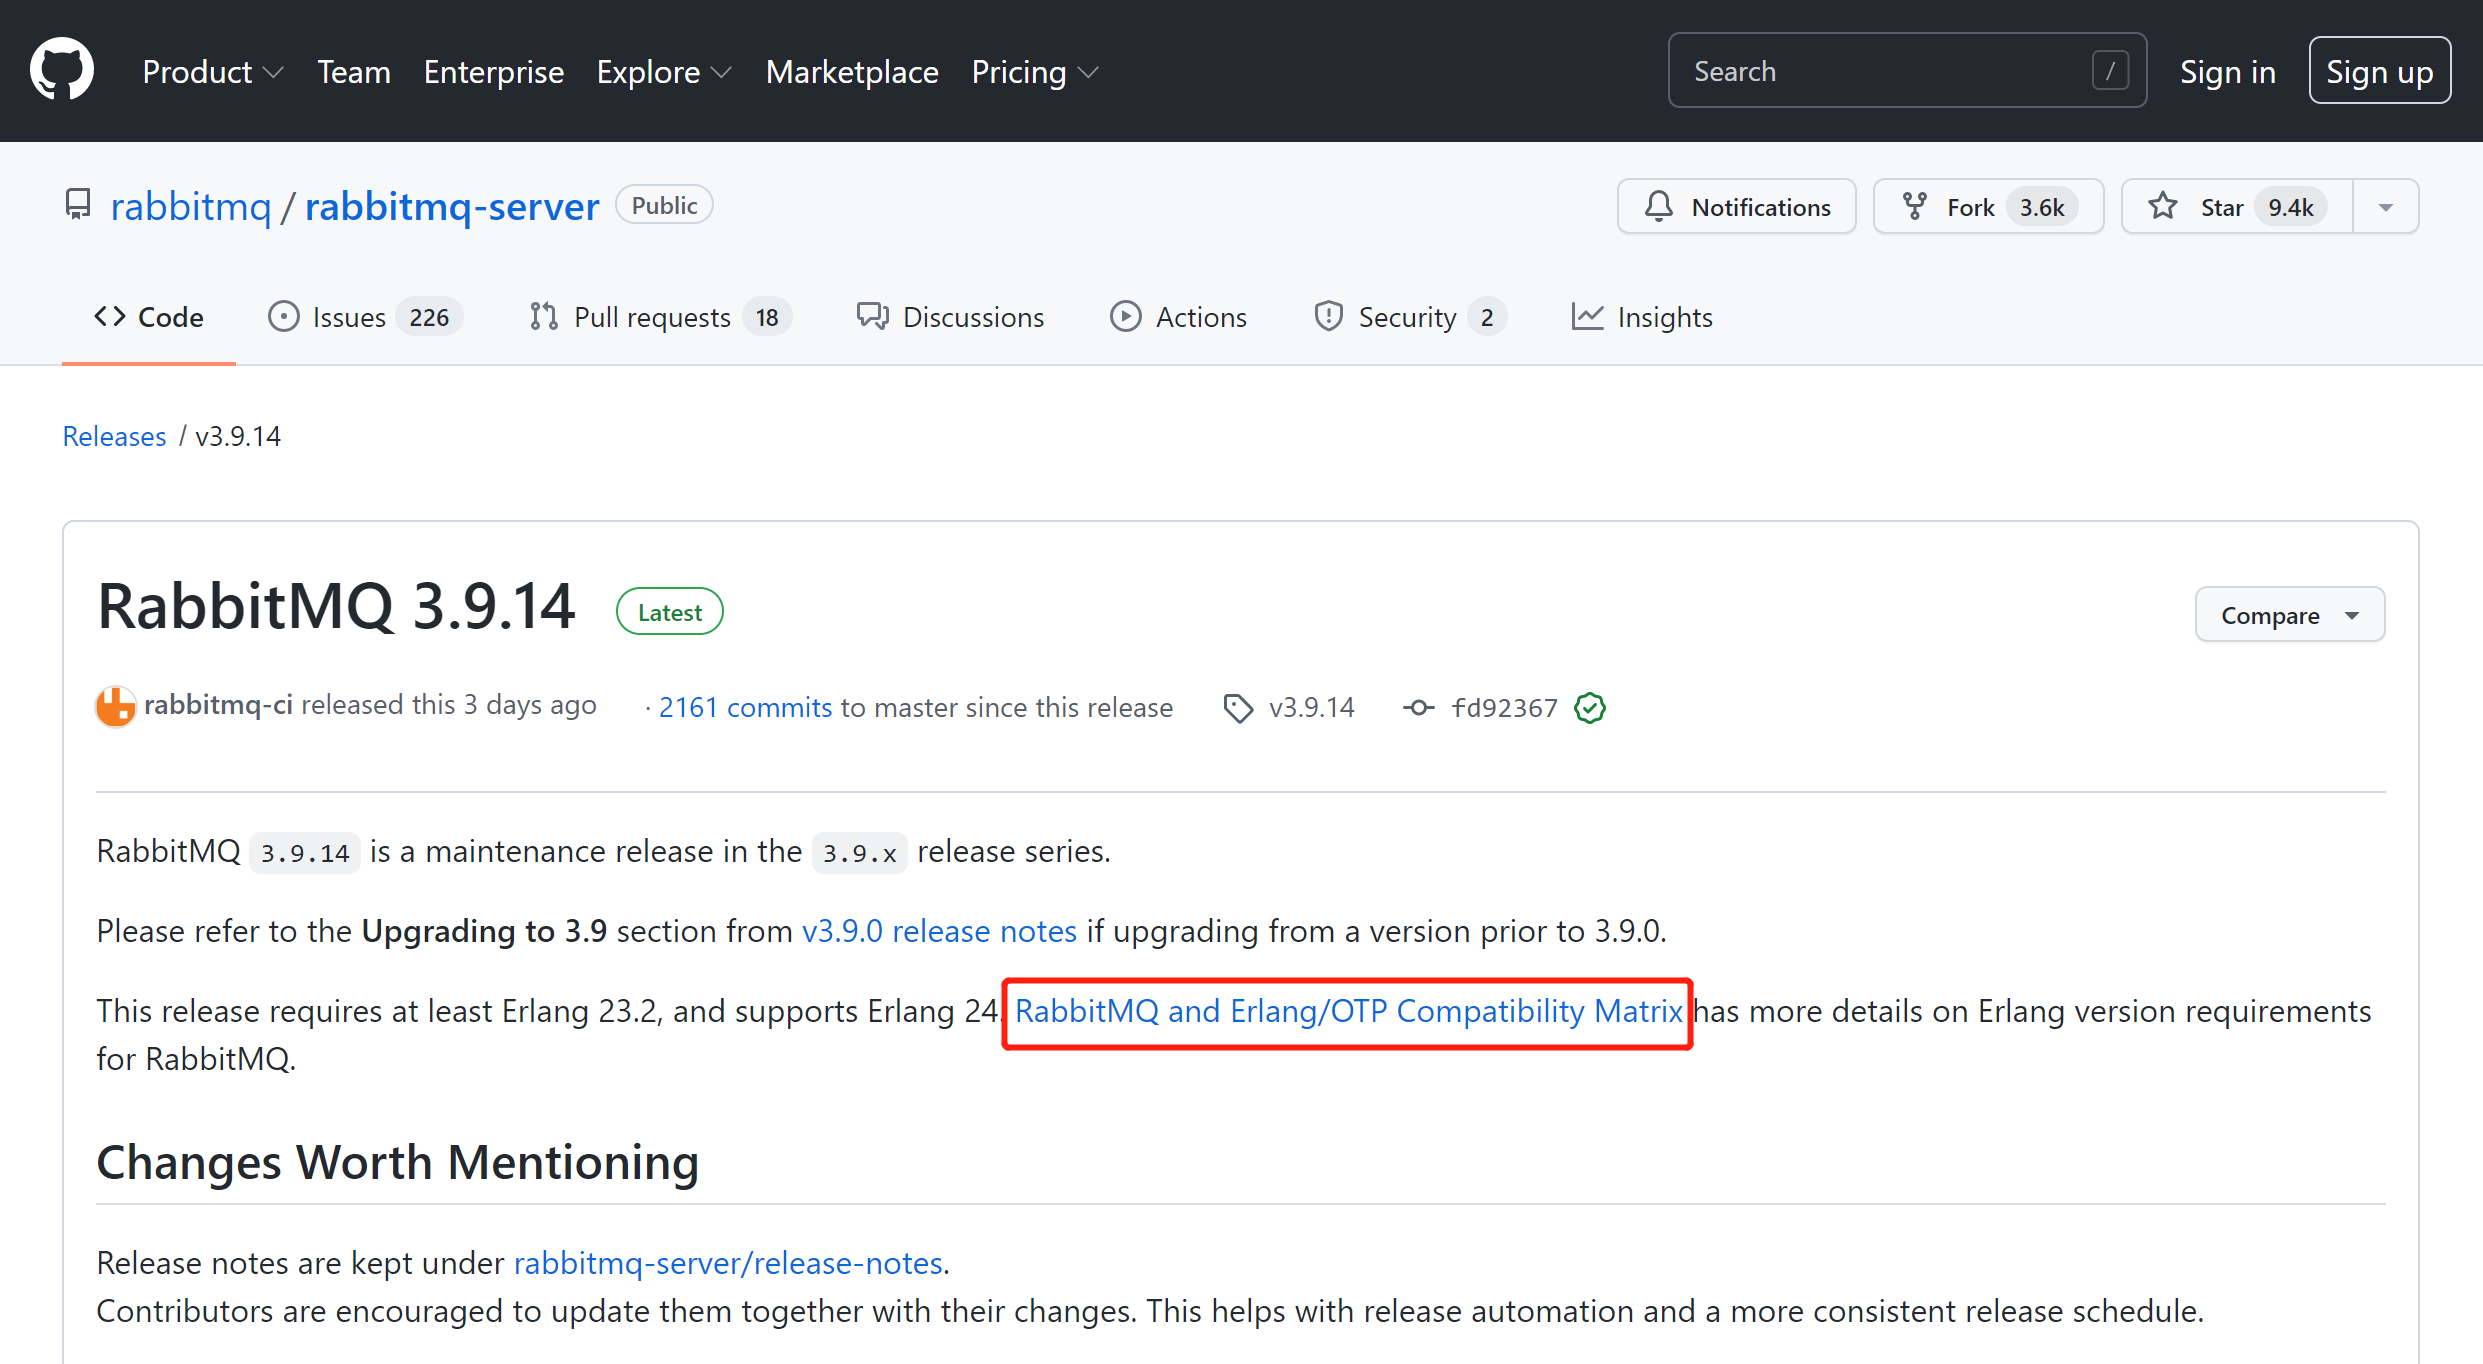Click the pull requests count badge 18
The width and height of the screenshot is (2483, 1364).
[766, 317]
